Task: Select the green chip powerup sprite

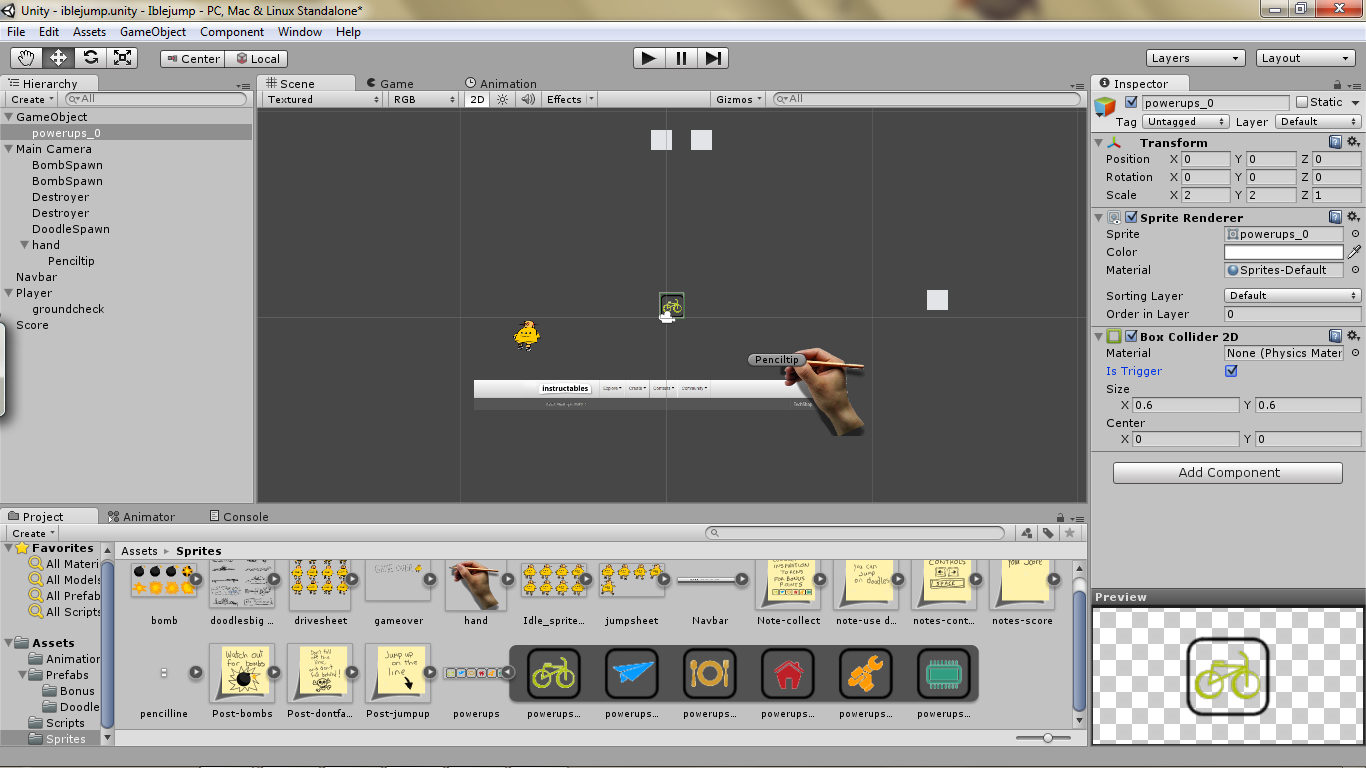Action: click(x=943, y=673)
